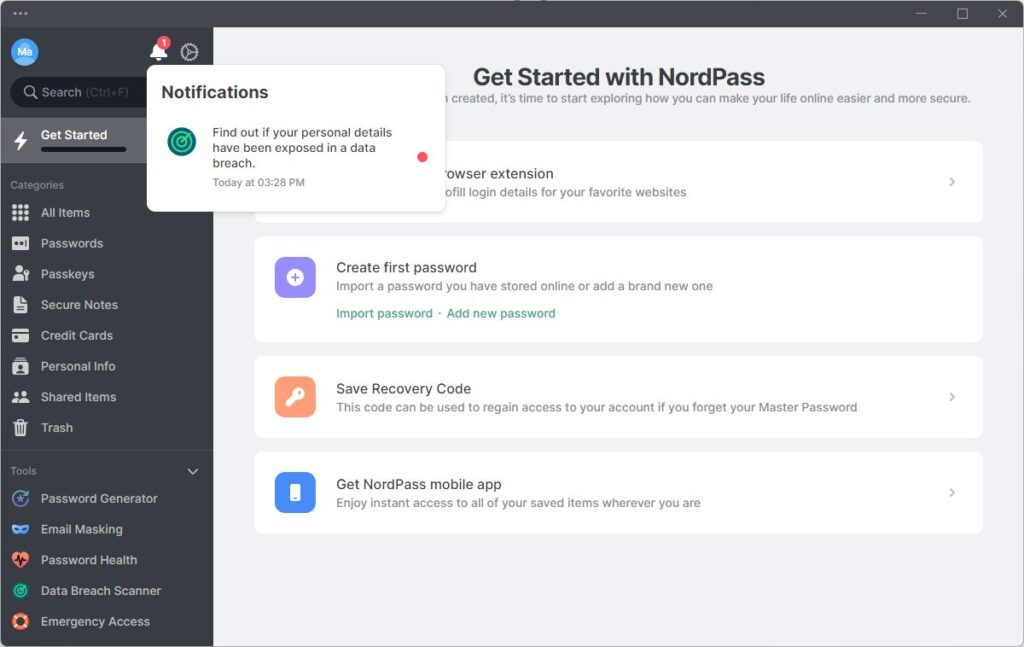Screen dimensions: 1024x647
Task: Expand the Save Recovery Code chevron
Action: (952, 397)
